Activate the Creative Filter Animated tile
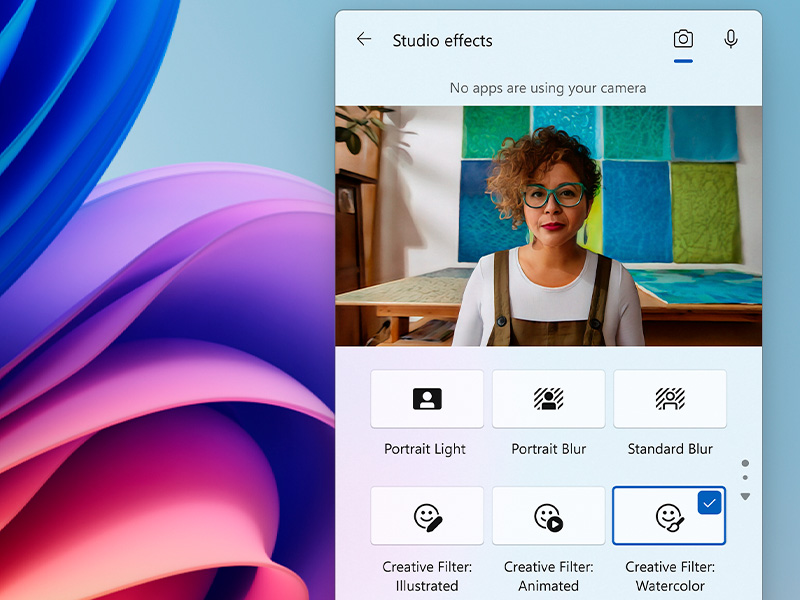This screenshot has height=600, width=800. pos(548,516)
